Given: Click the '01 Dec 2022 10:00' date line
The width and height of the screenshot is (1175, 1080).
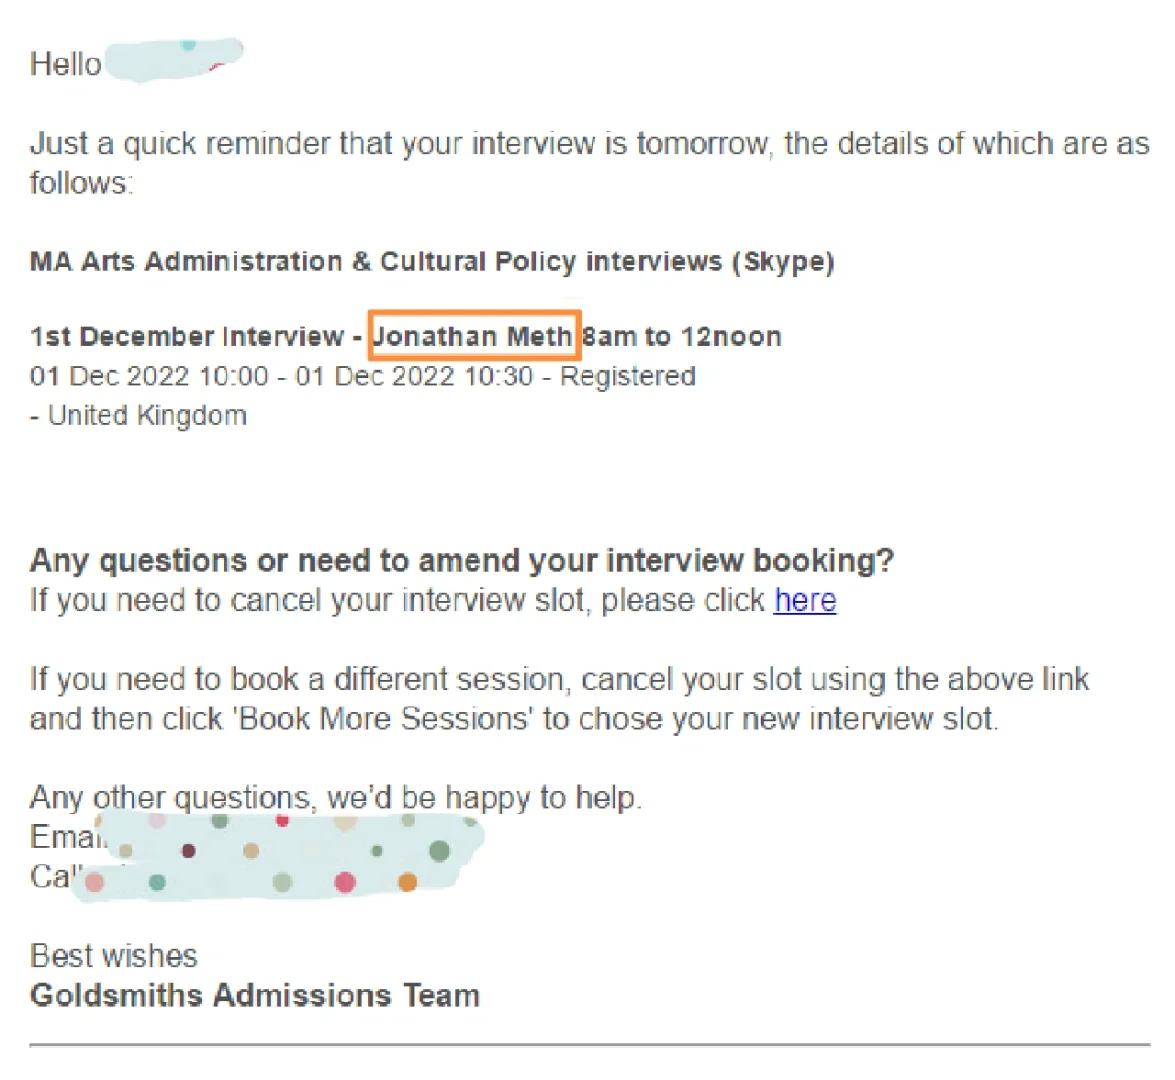Looking at the screenshot, I should (x=149, y=375).
